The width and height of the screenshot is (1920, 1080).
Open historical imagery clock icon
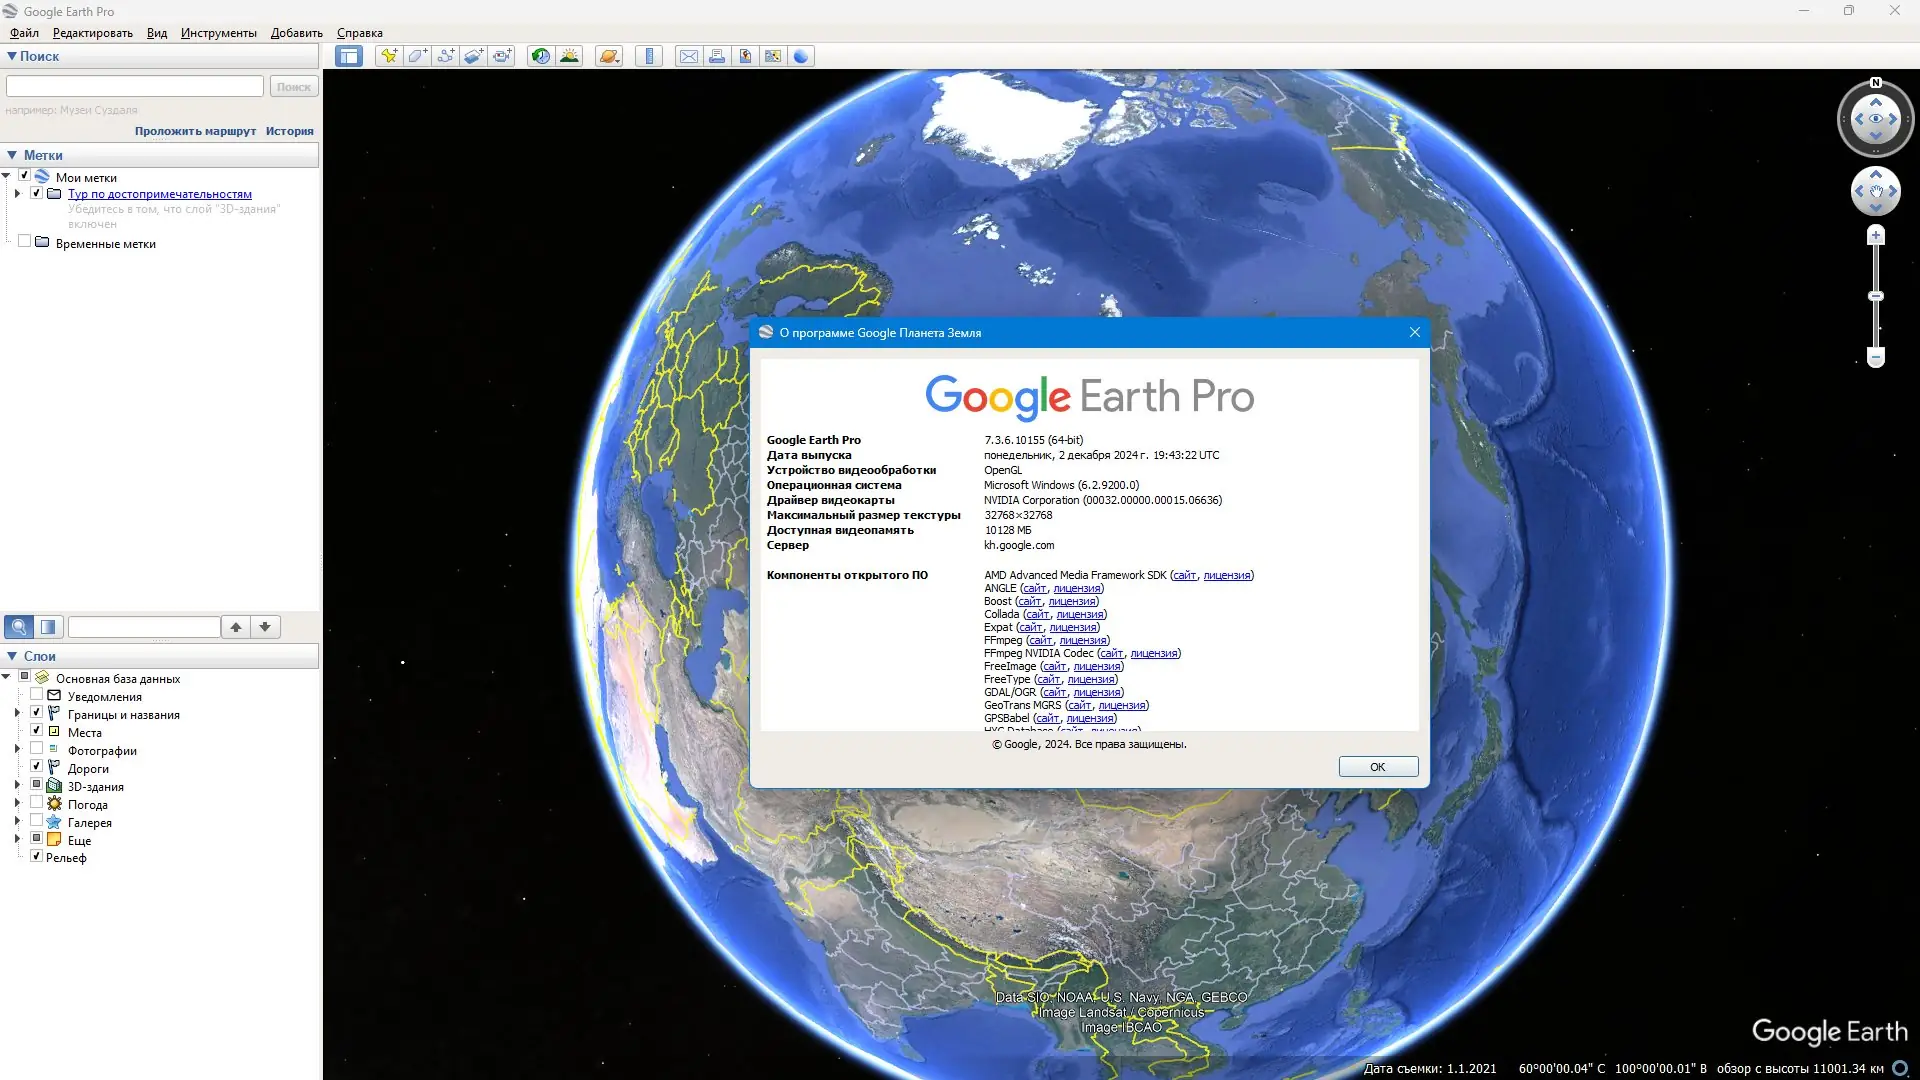point(540,56)
